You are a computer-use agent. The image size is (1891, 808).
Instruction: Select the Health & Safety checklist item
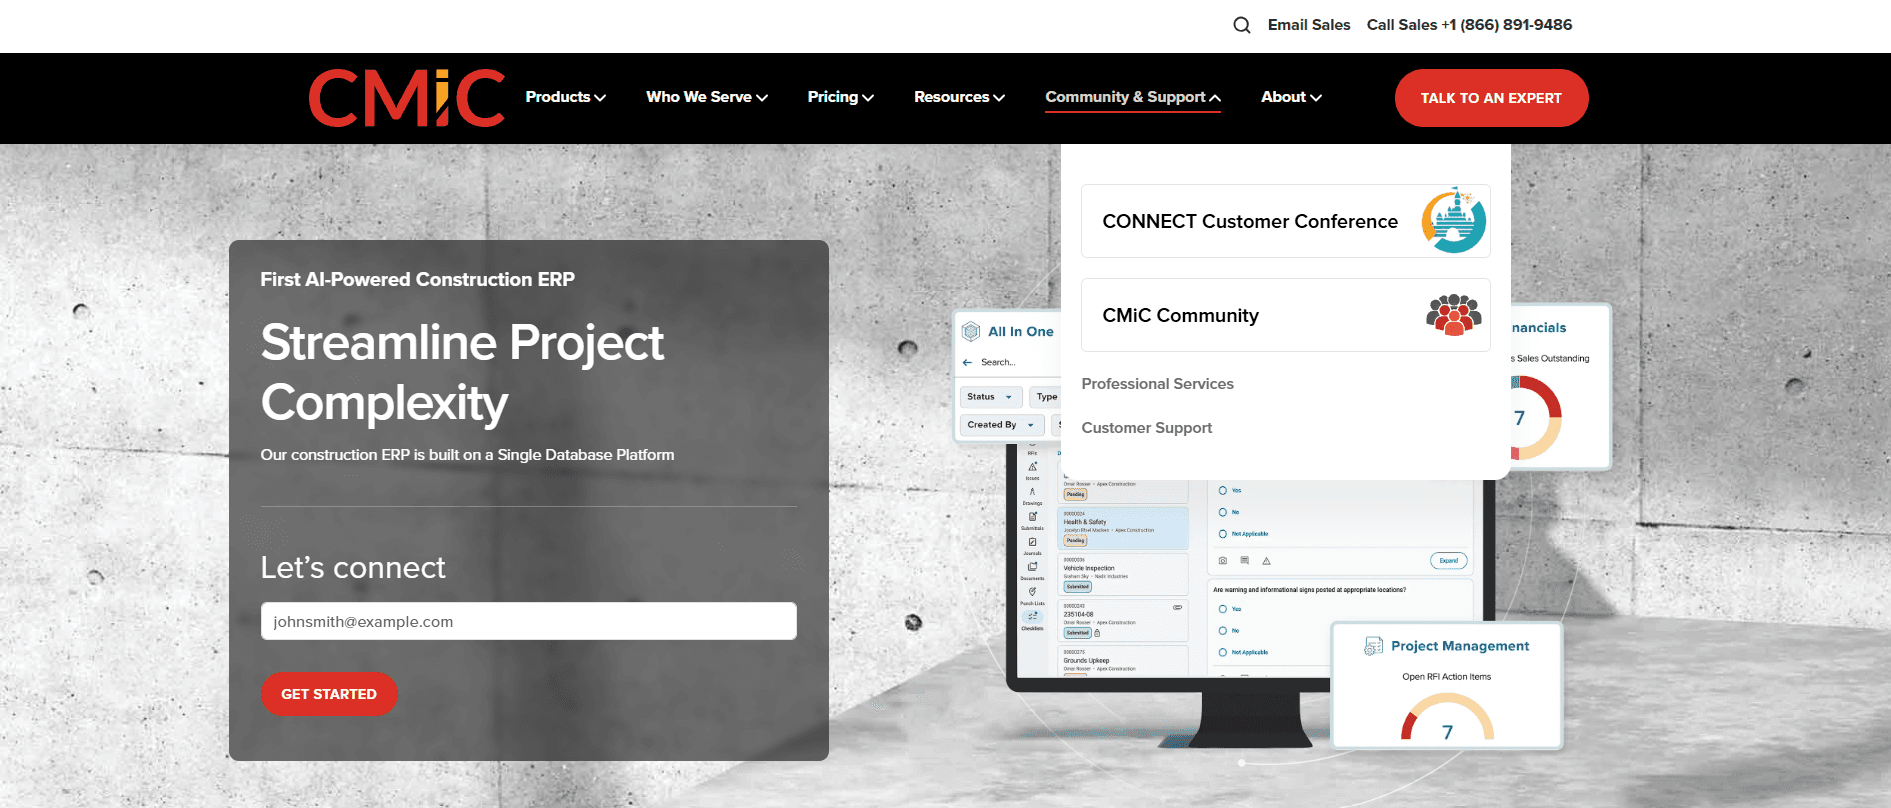[x=1124, y=527]
